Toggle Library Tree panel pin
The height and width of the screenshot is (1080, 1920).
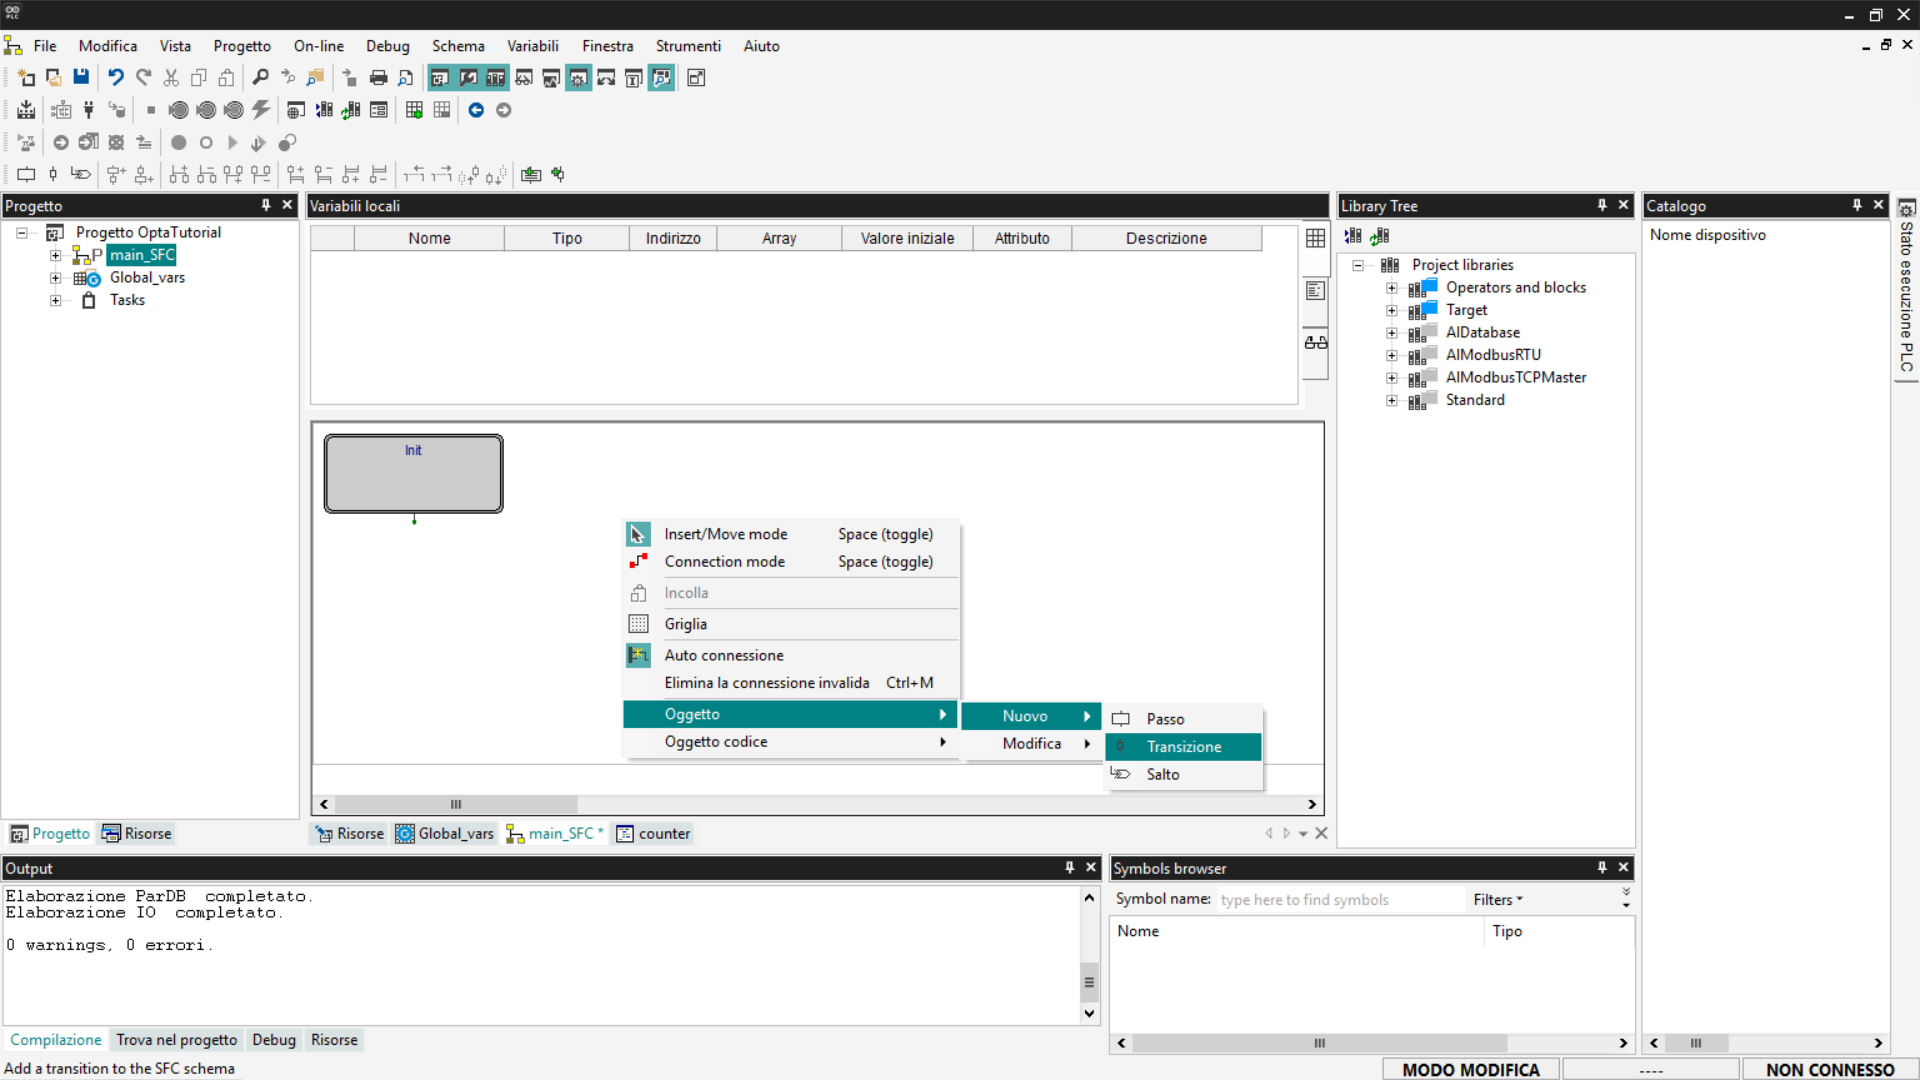1602,205
